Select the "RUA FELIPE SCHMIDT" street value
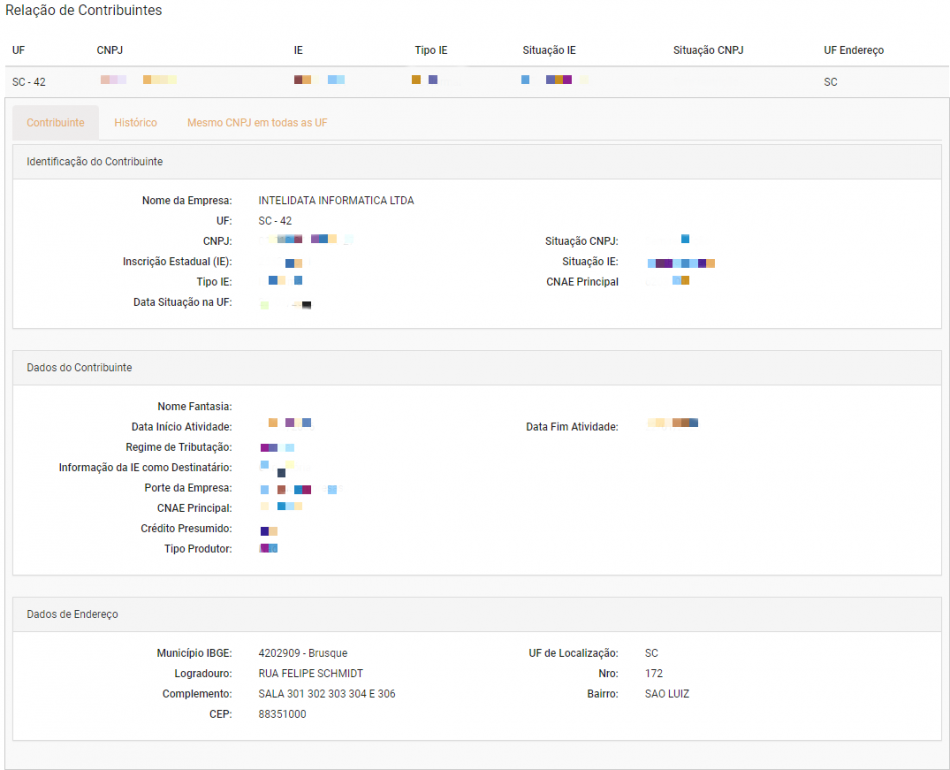 pyautogui.click(x=311, y=674)
